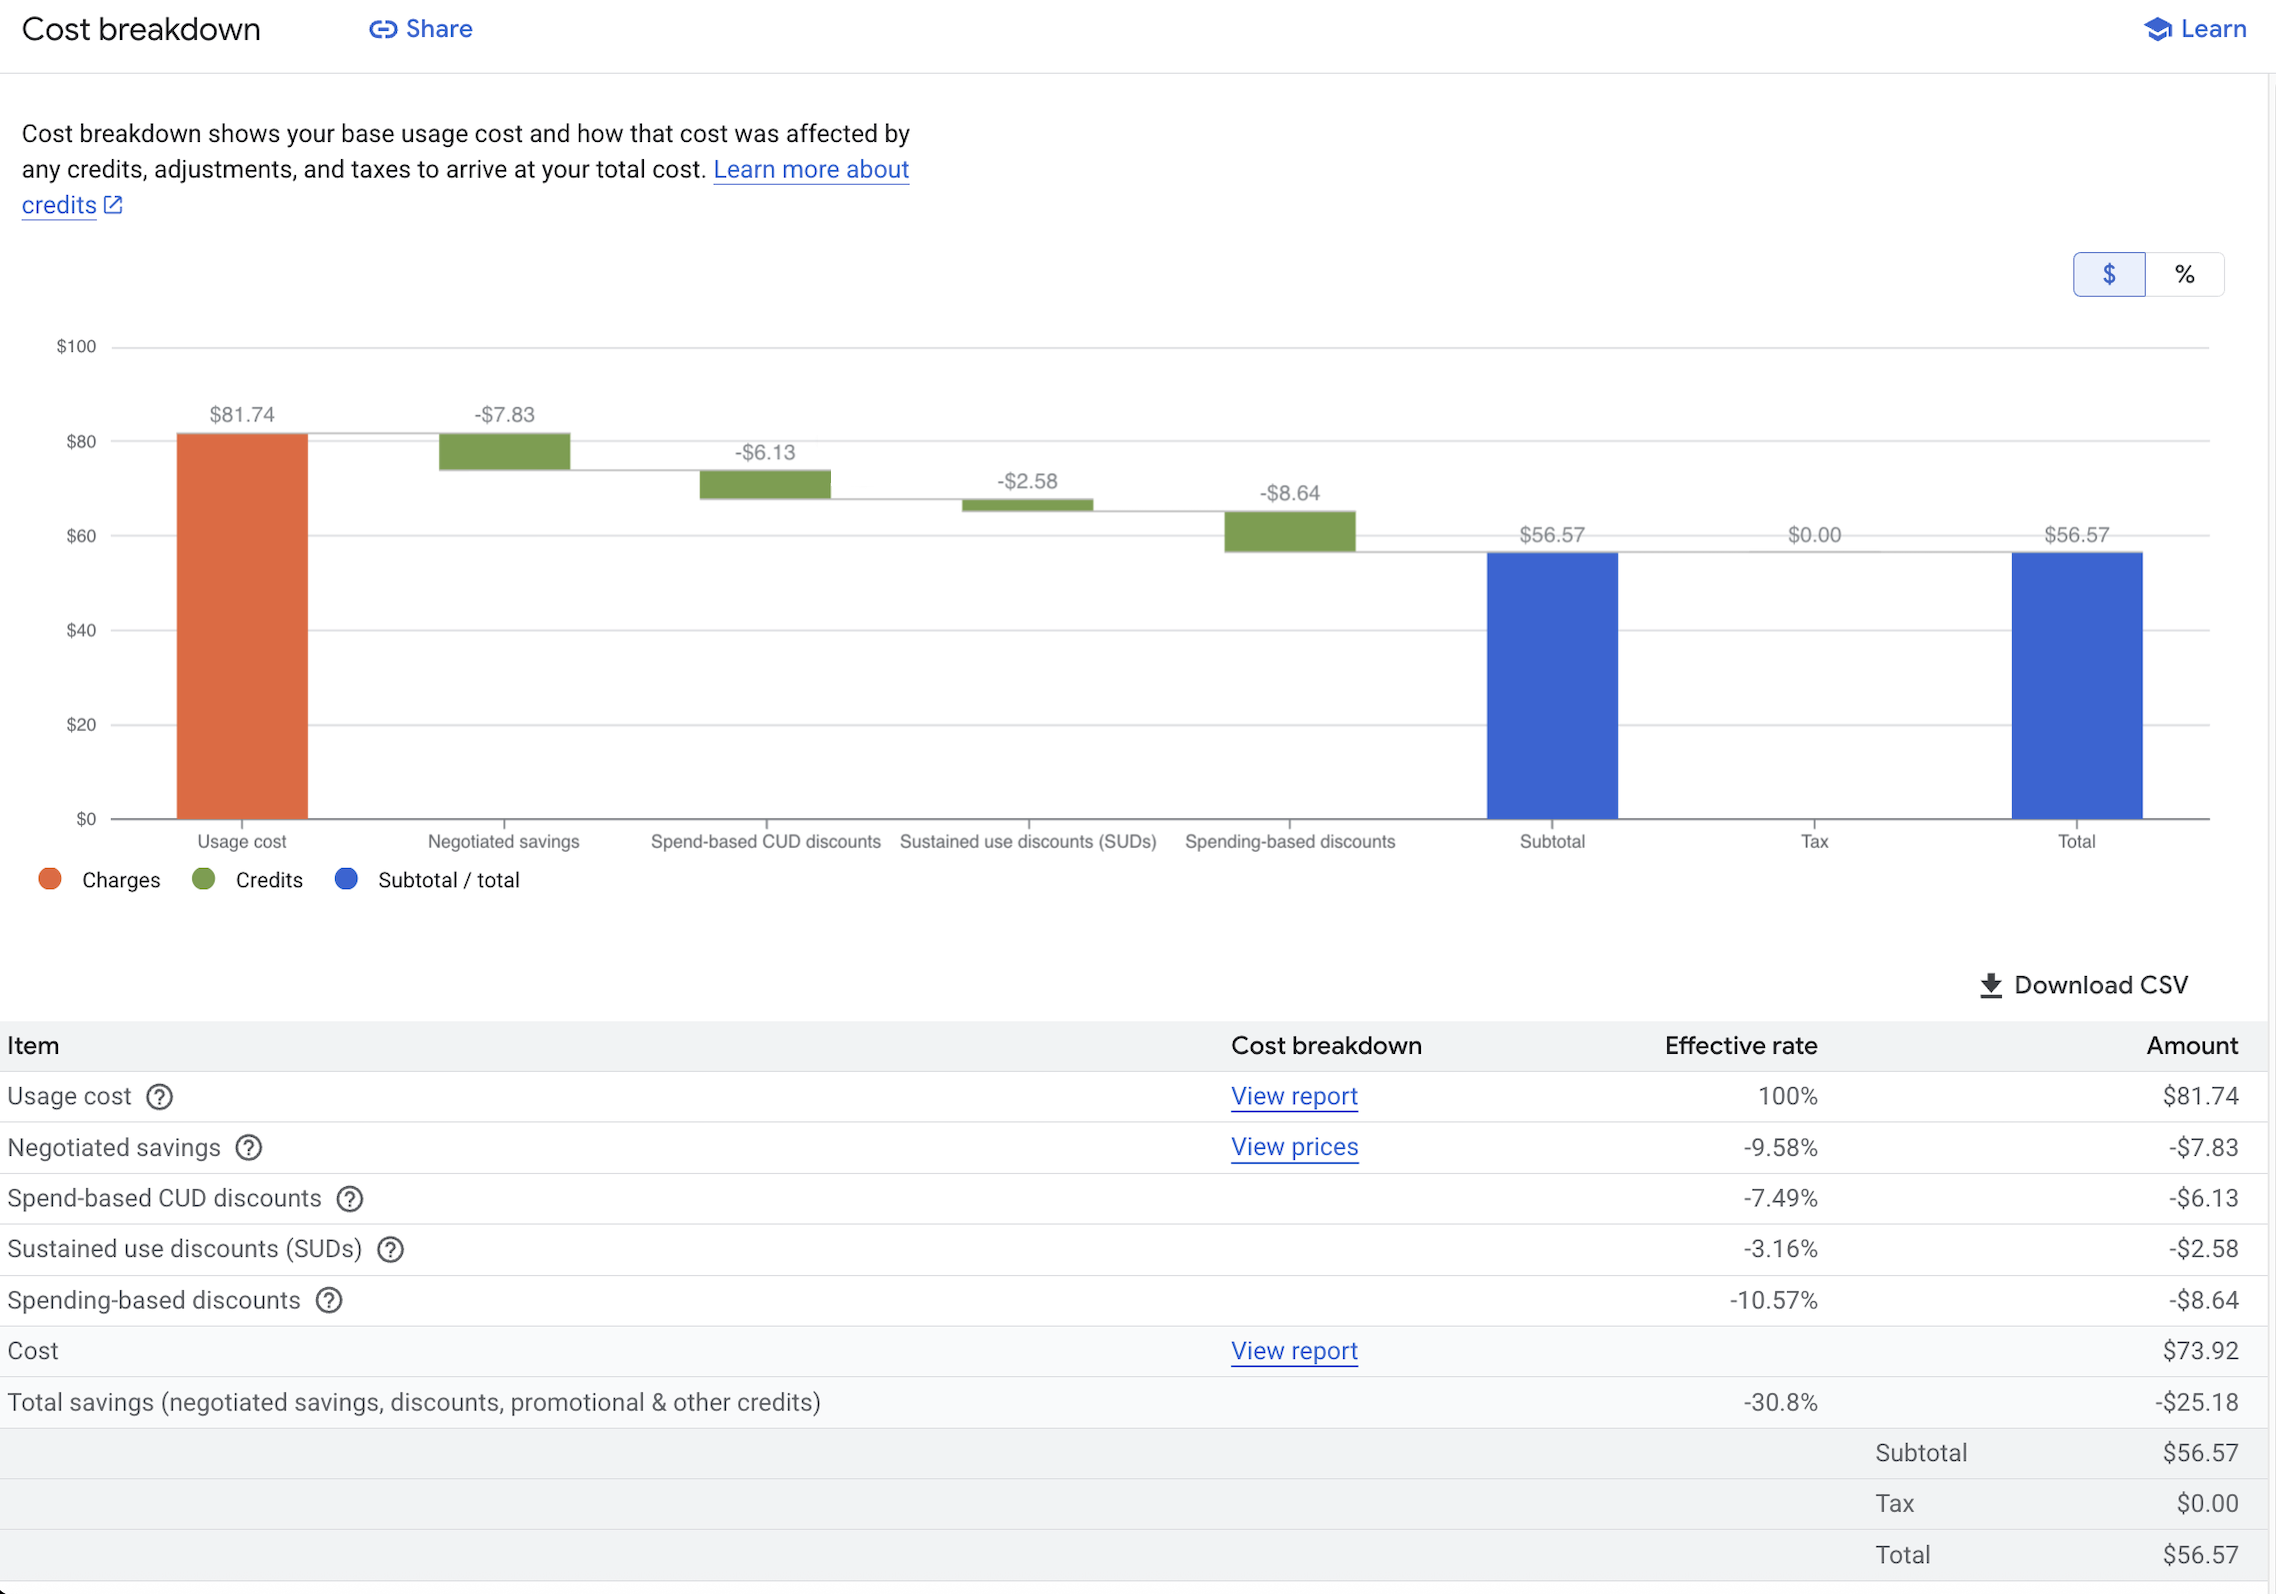Viewport: 2276px width, 1594px height.
Task: Open the help tooltip for Usage cost
Action: (x=159, y=1097)
